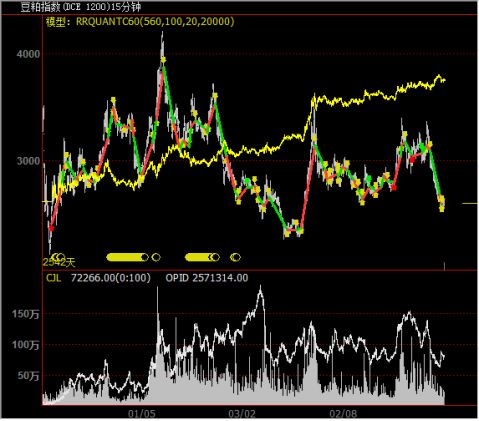Image resolution: width=479 pixels, height=421 pixels.
Task: Click the 72266.00(0:100) volume value
Action: point(111,278)
